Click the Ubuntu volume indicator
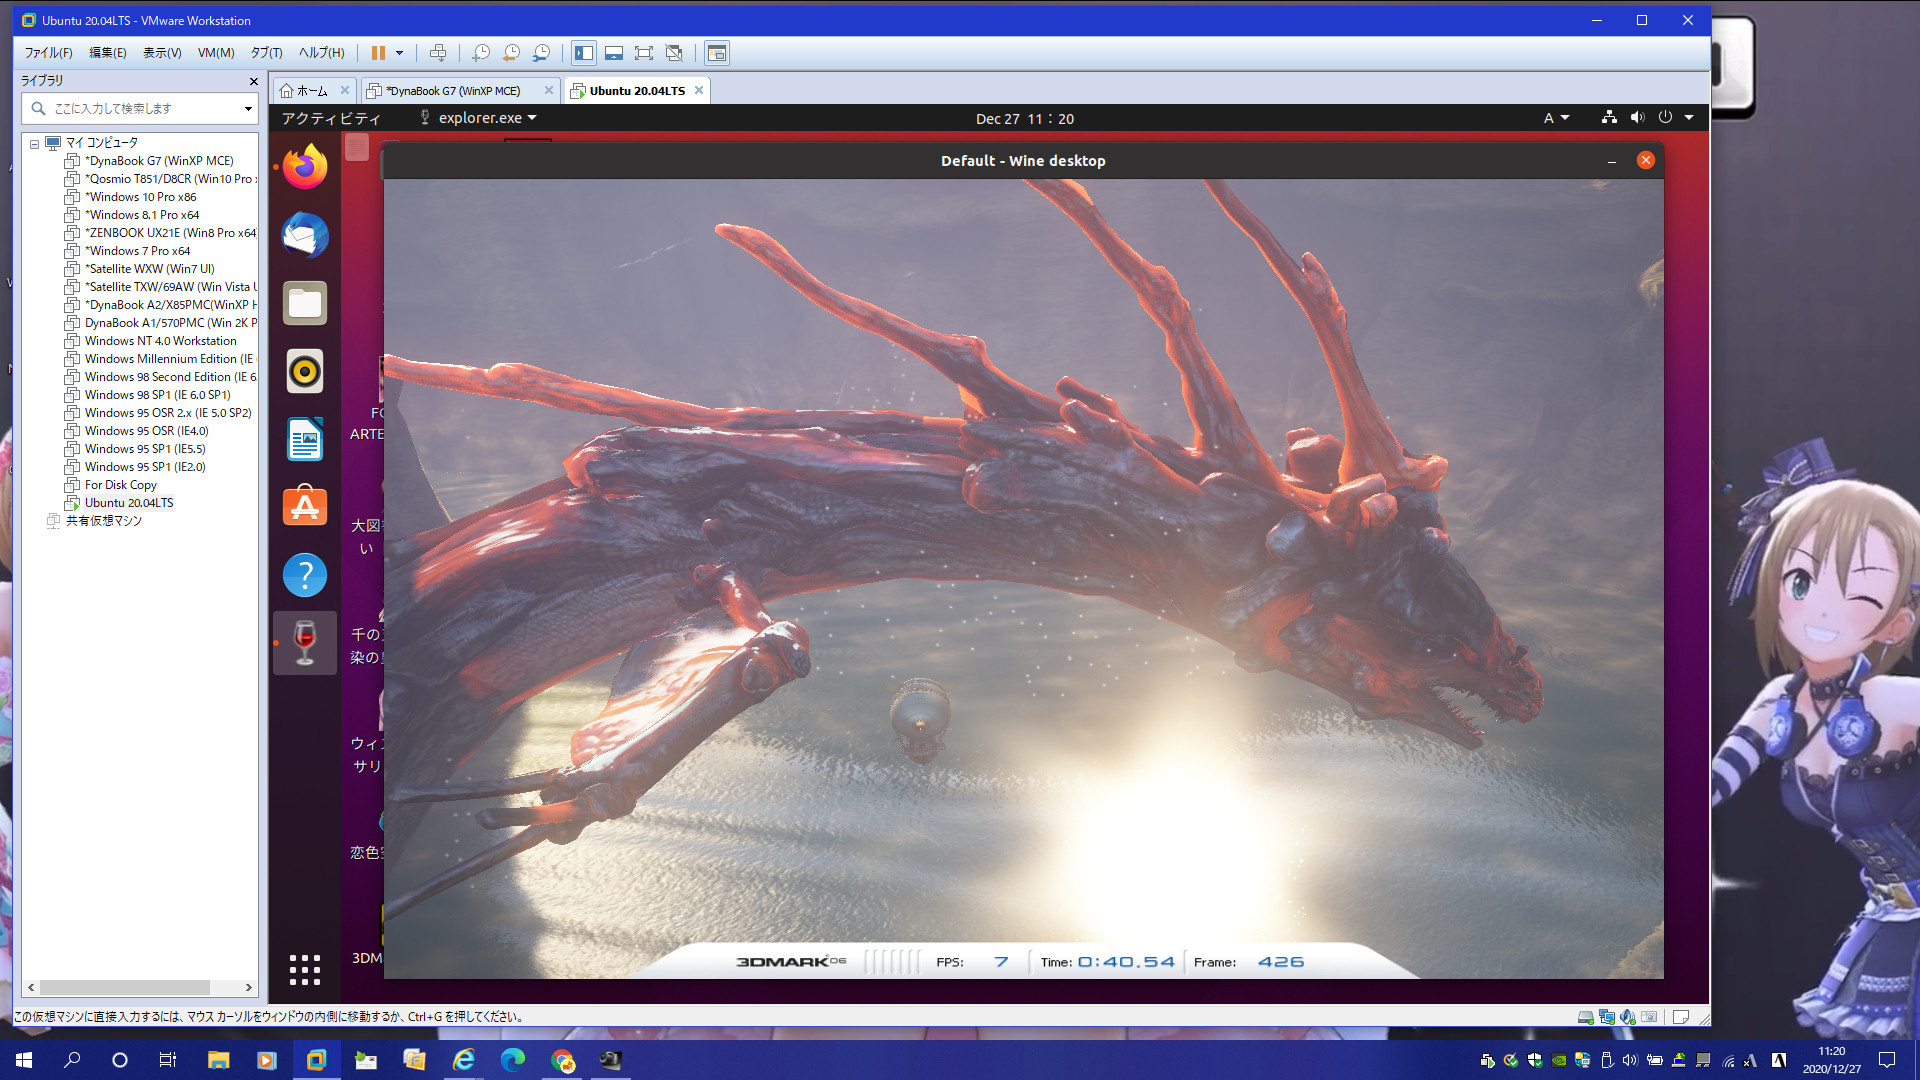This screenshot has height=1080, width=1920. (1637, 117)
